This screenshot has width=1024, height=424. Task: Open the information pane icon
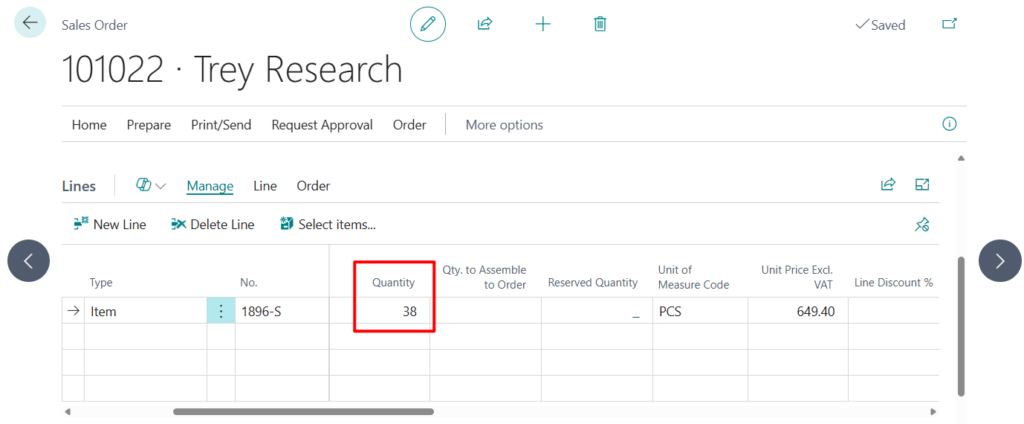(x=949, y=124)
